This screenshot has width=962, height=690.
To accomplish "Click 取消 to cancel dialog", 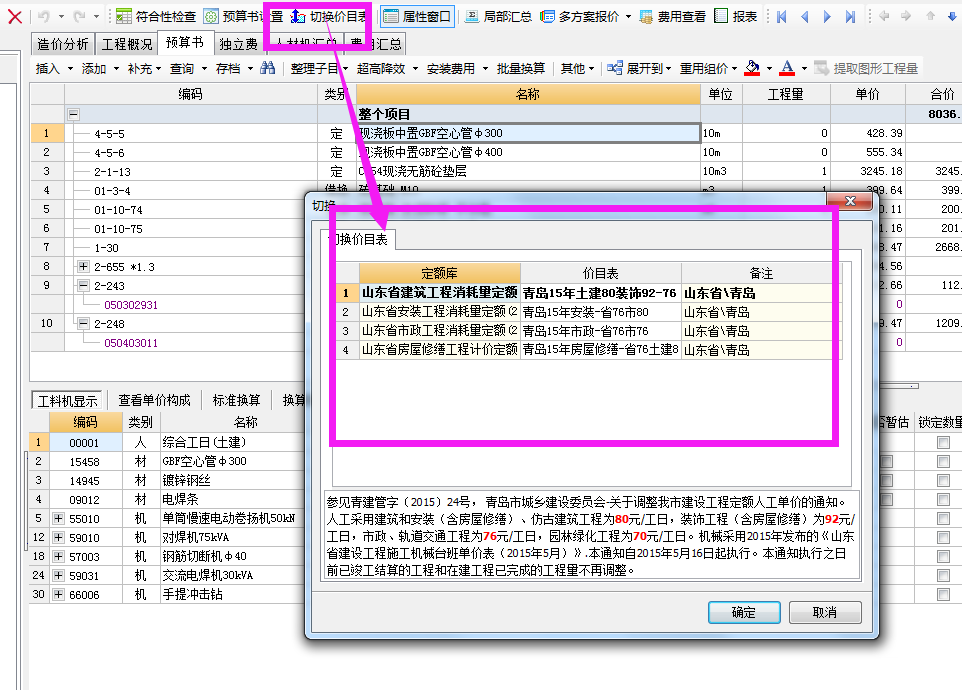I will coord(825,612).
